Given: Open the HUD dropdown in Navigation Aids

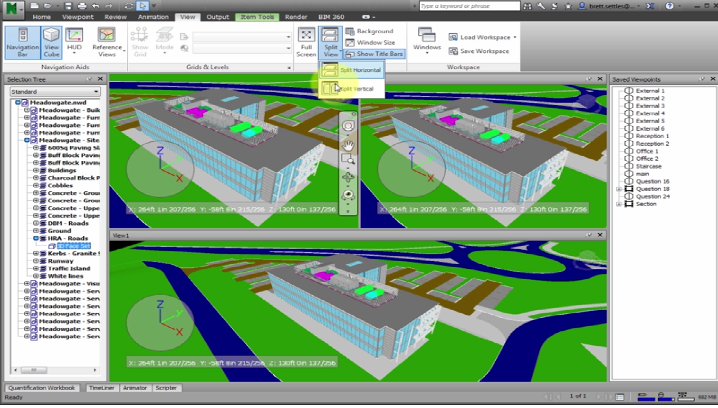Looking at the screenshot, I should click(x=74, y=41).
